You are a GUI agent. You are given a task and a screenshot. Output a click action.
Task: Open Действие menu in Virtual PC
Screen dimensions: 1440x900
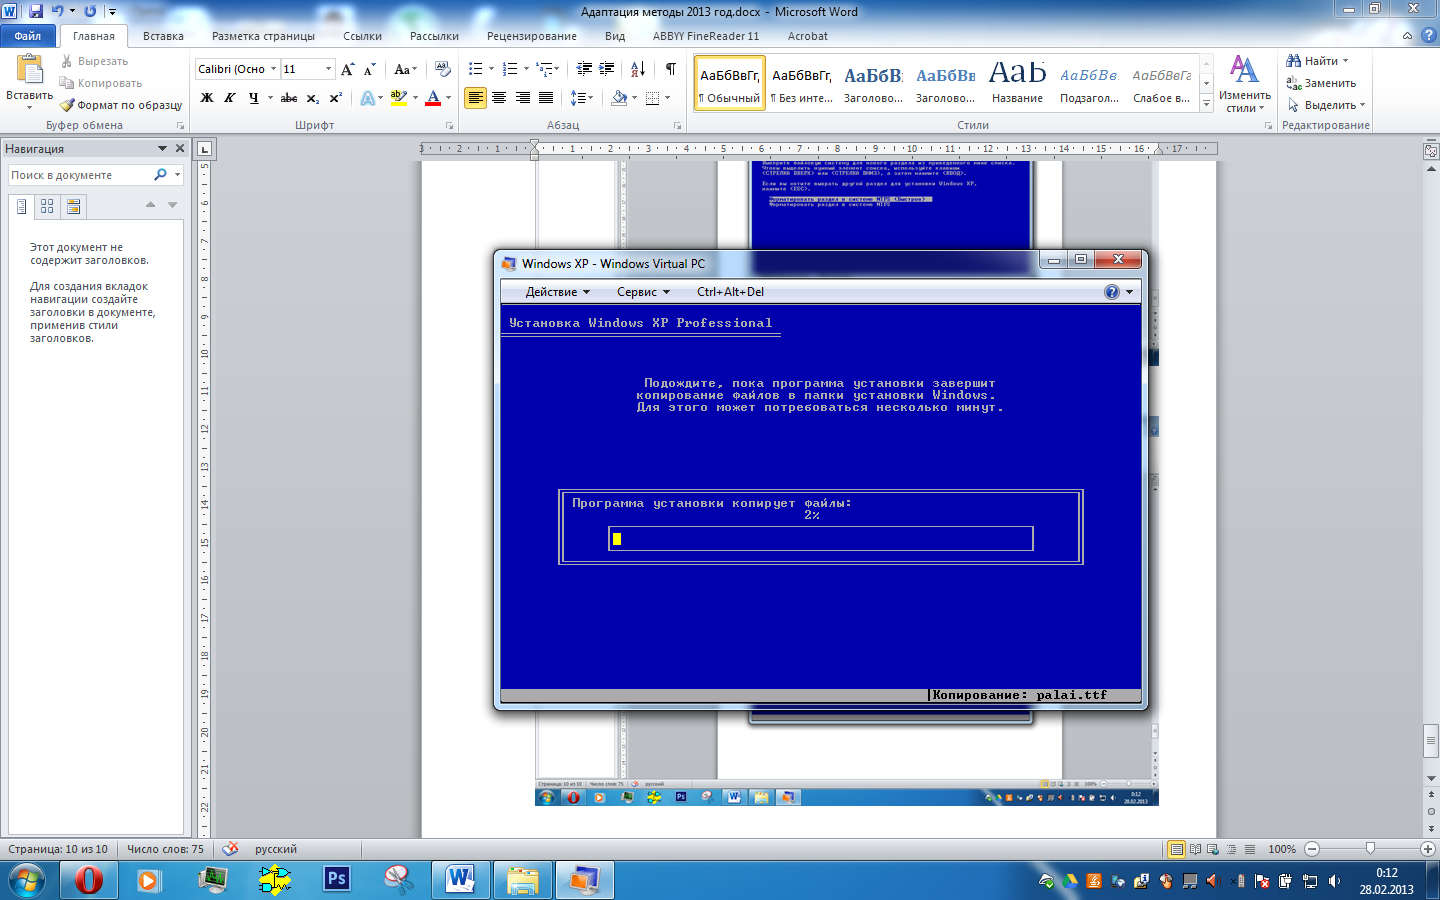point(557,292)
